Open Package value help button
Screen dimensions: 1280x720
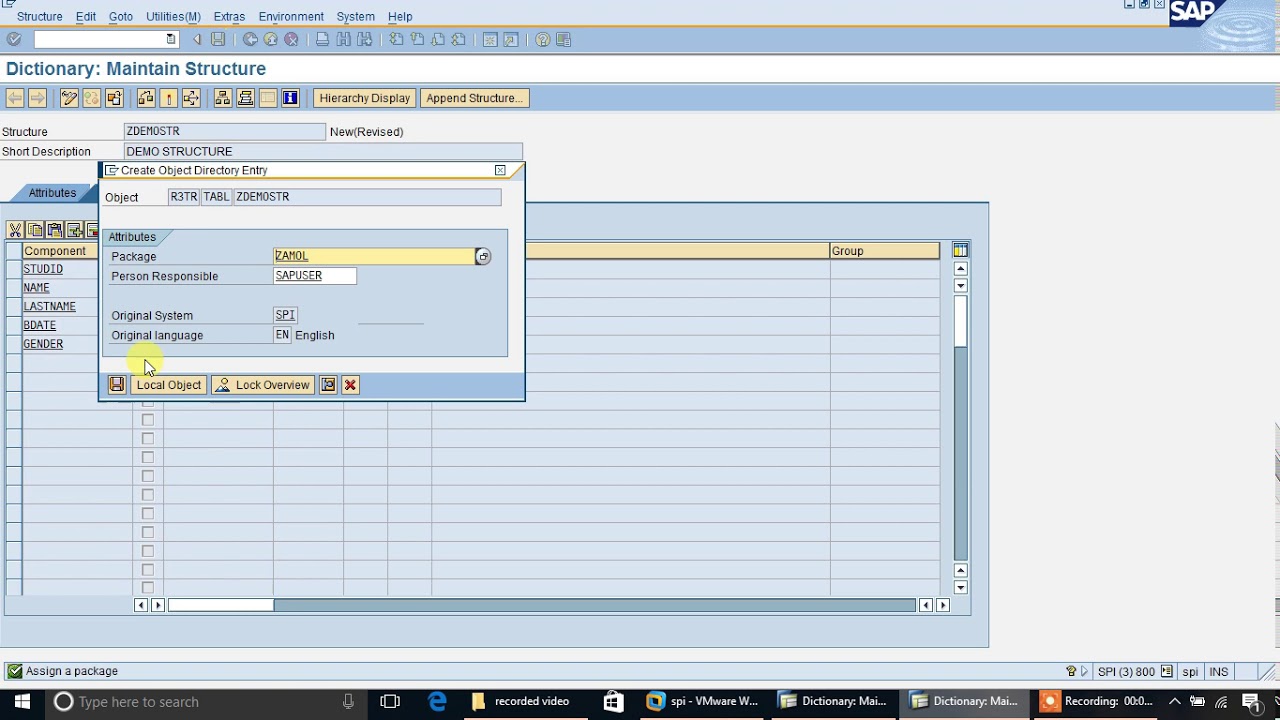tap(483, 257)
